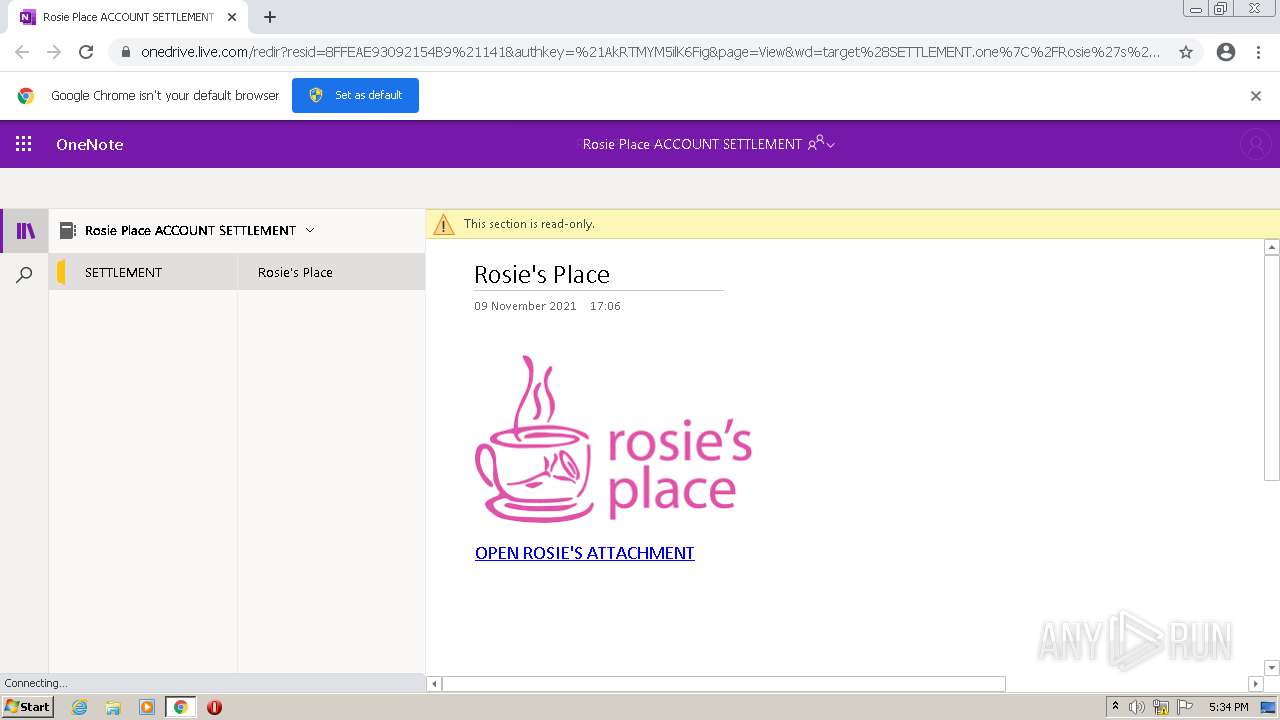Close the Rosie Place ACCOUNT SETTLEMENT tab
Image resolution: width=1280 pixels, height=720 pixels.
point(232,17)
